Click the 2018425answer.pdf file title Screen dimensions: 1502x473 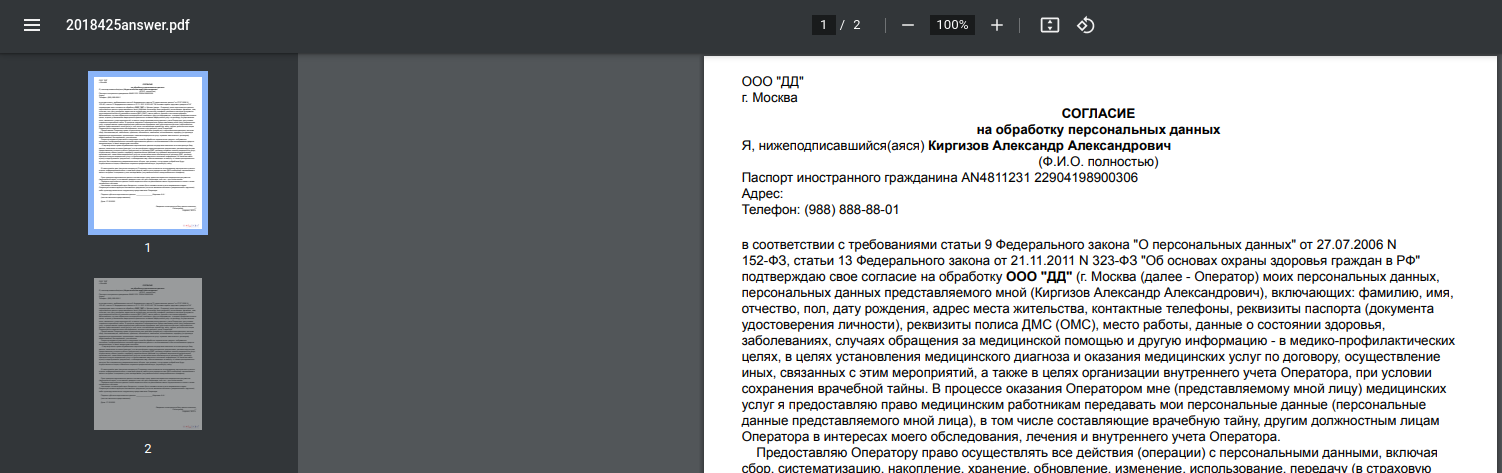point(127,25)
